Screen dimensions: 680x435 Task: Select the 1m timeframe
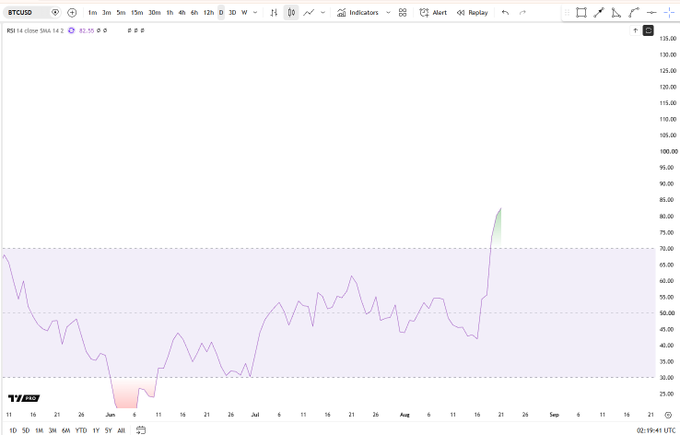click(92, 13)
